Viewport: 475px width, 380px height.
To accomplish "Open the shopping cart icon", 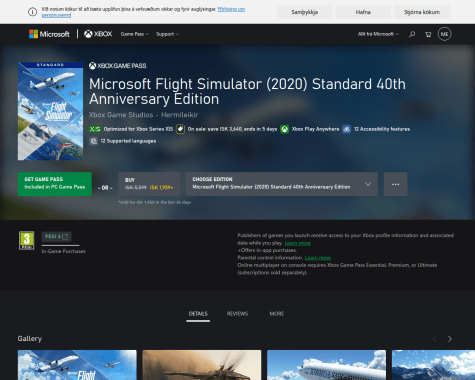I will (428, 34).
